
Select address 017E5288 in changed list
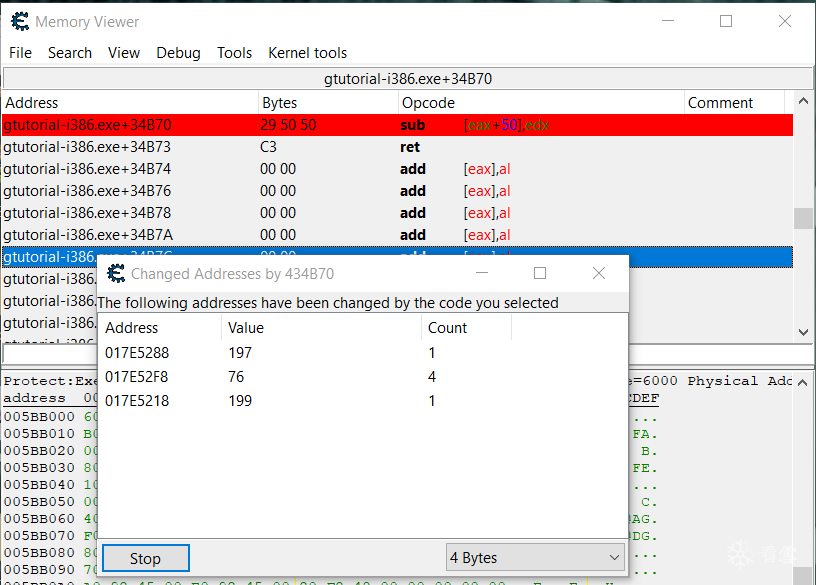[x=137, y=353]
